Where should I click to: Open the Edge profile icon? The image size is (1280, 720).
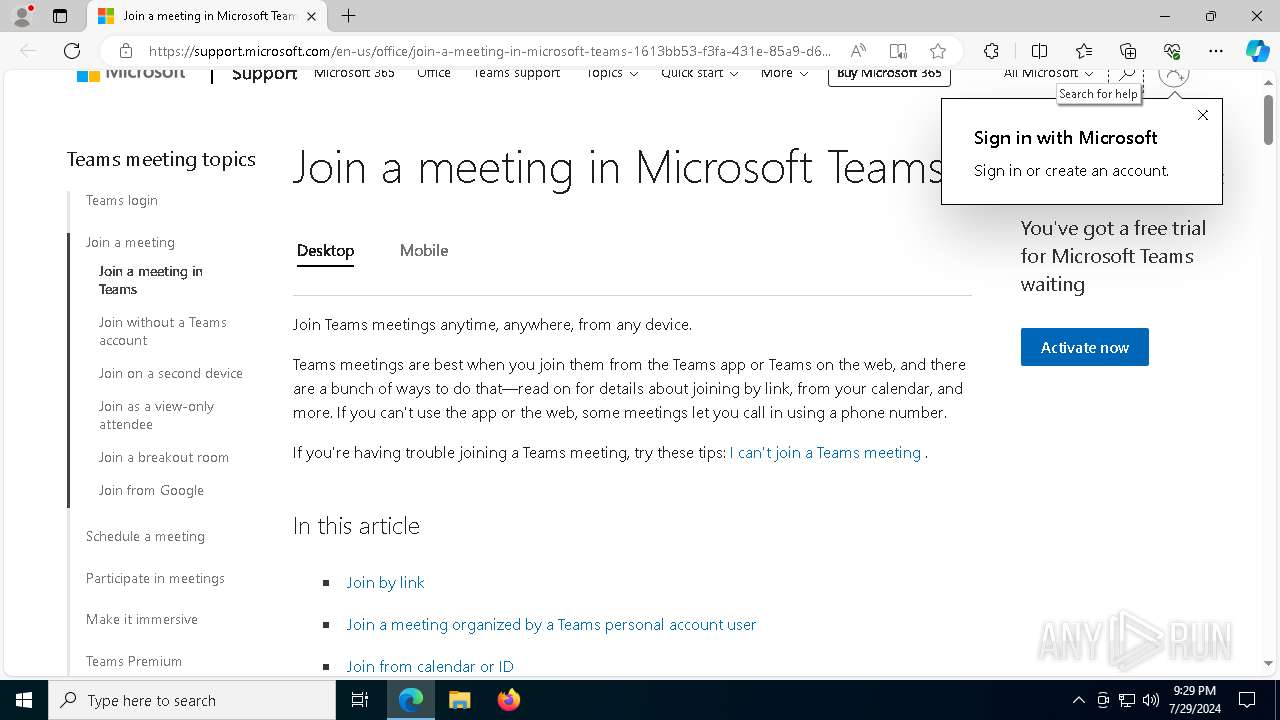(21, 16)
